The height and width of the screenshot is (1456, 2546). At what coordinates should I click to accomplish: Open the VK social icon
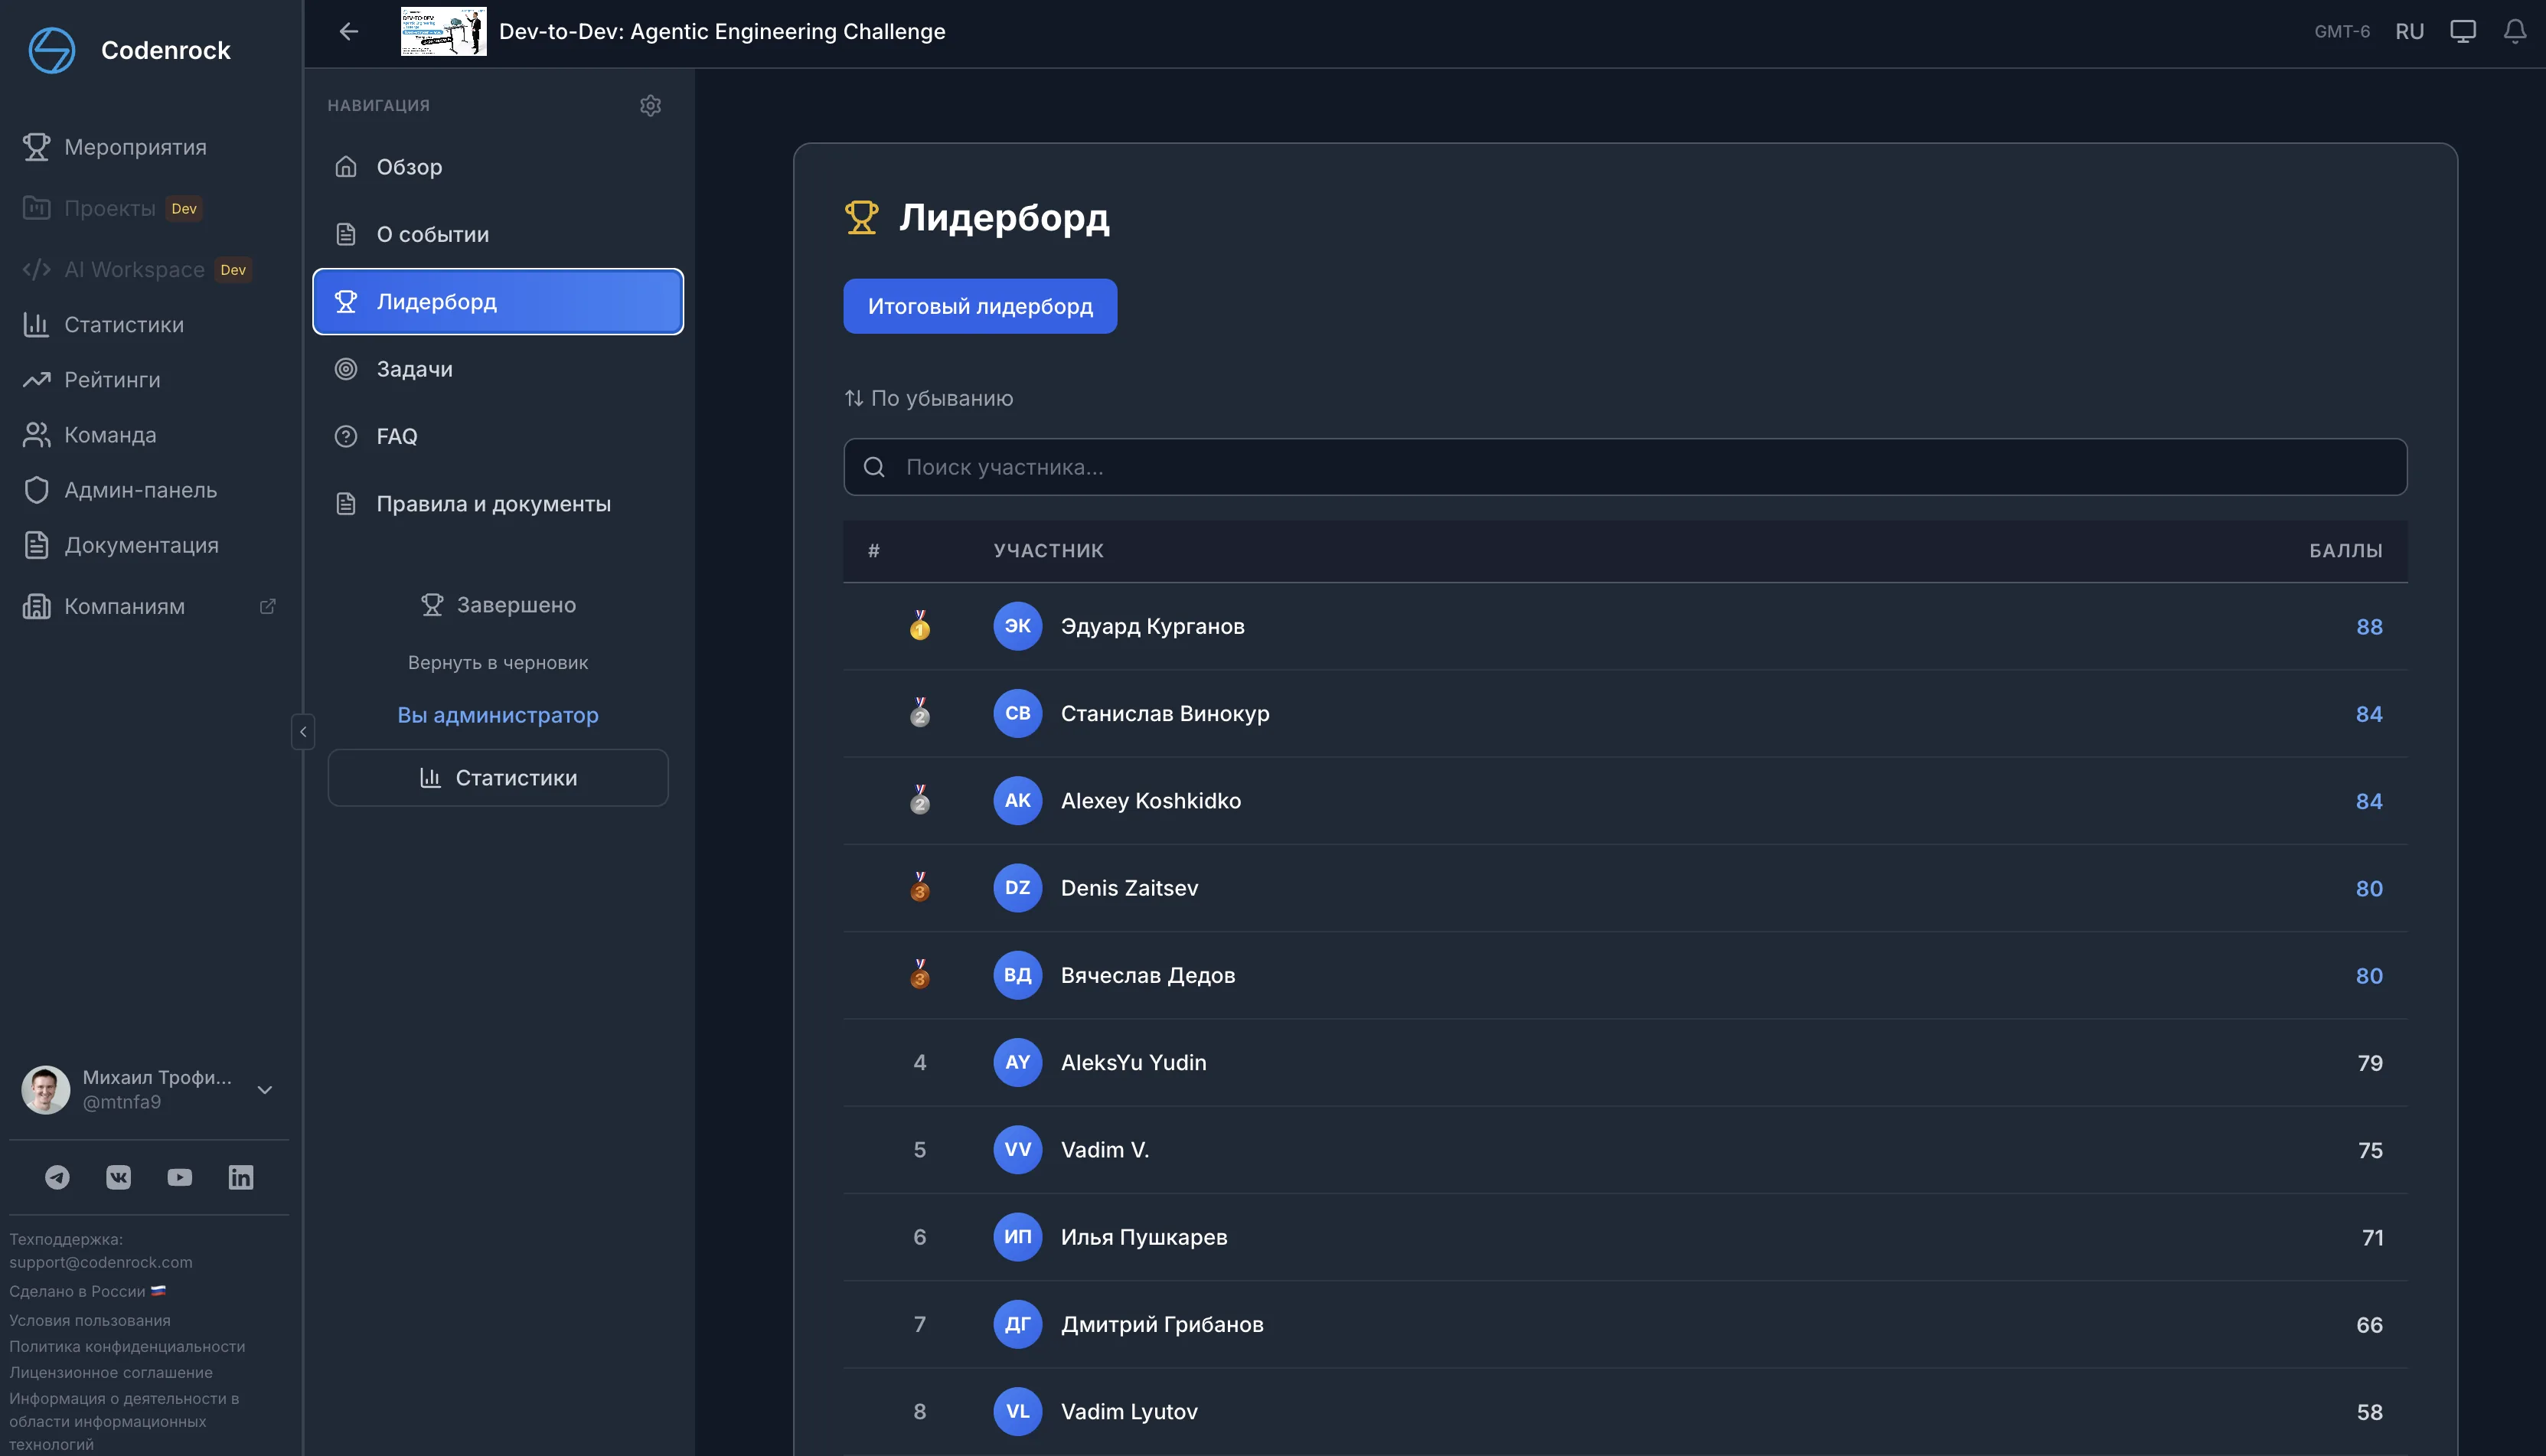pos(118,1177)
